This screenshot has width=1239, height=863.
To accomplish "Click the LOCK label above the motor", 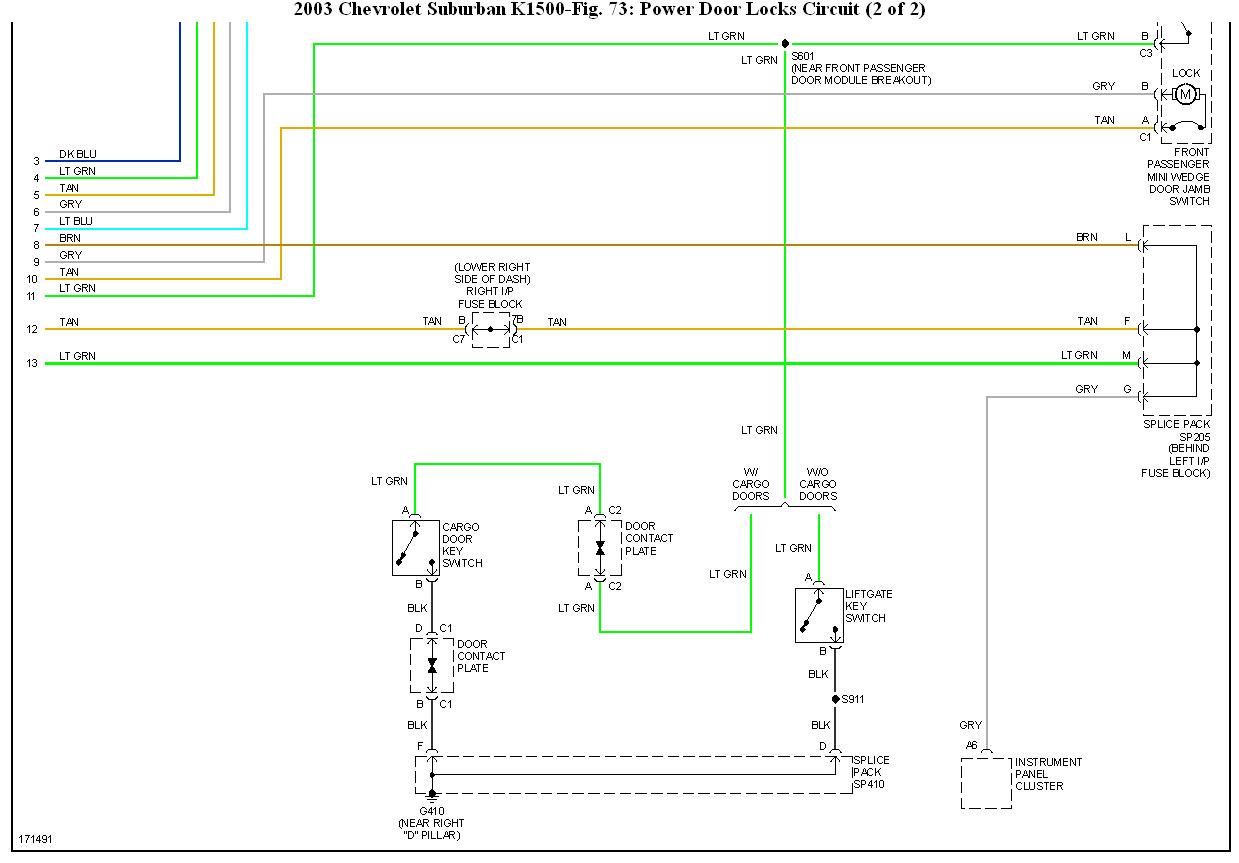I will tap(1186, 73).
